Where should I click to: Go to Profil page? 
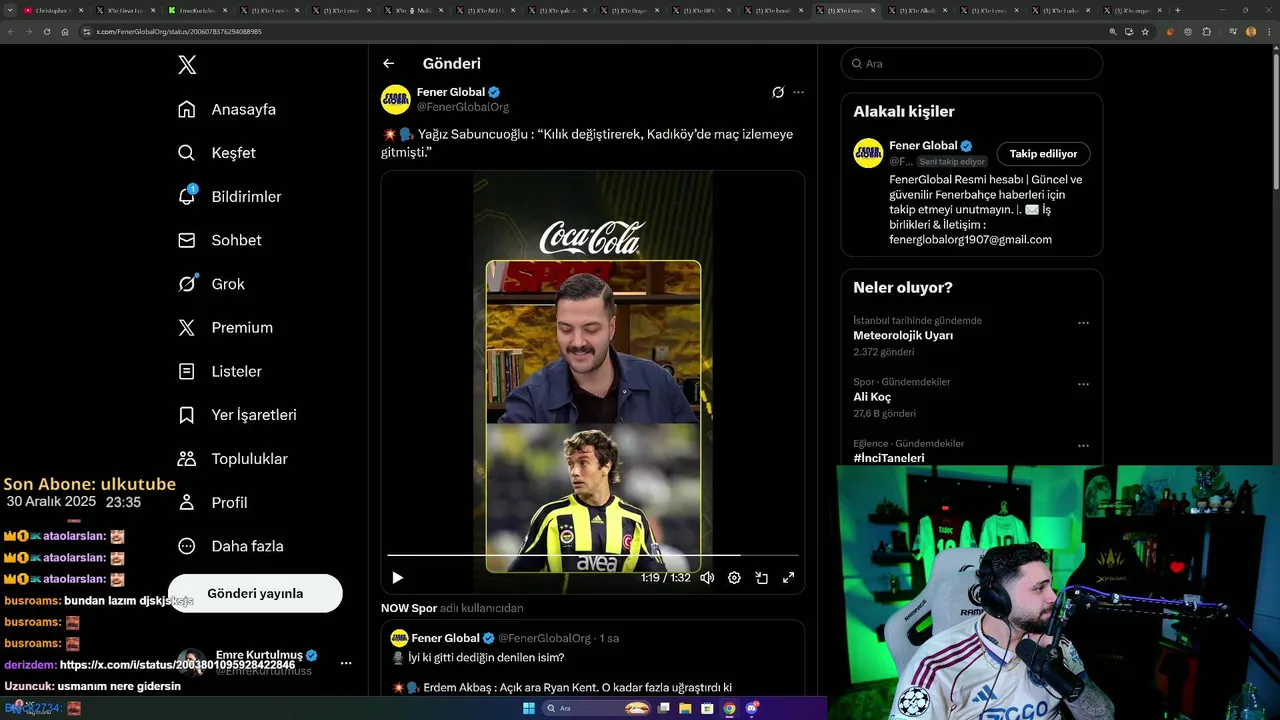coord(212,502)
